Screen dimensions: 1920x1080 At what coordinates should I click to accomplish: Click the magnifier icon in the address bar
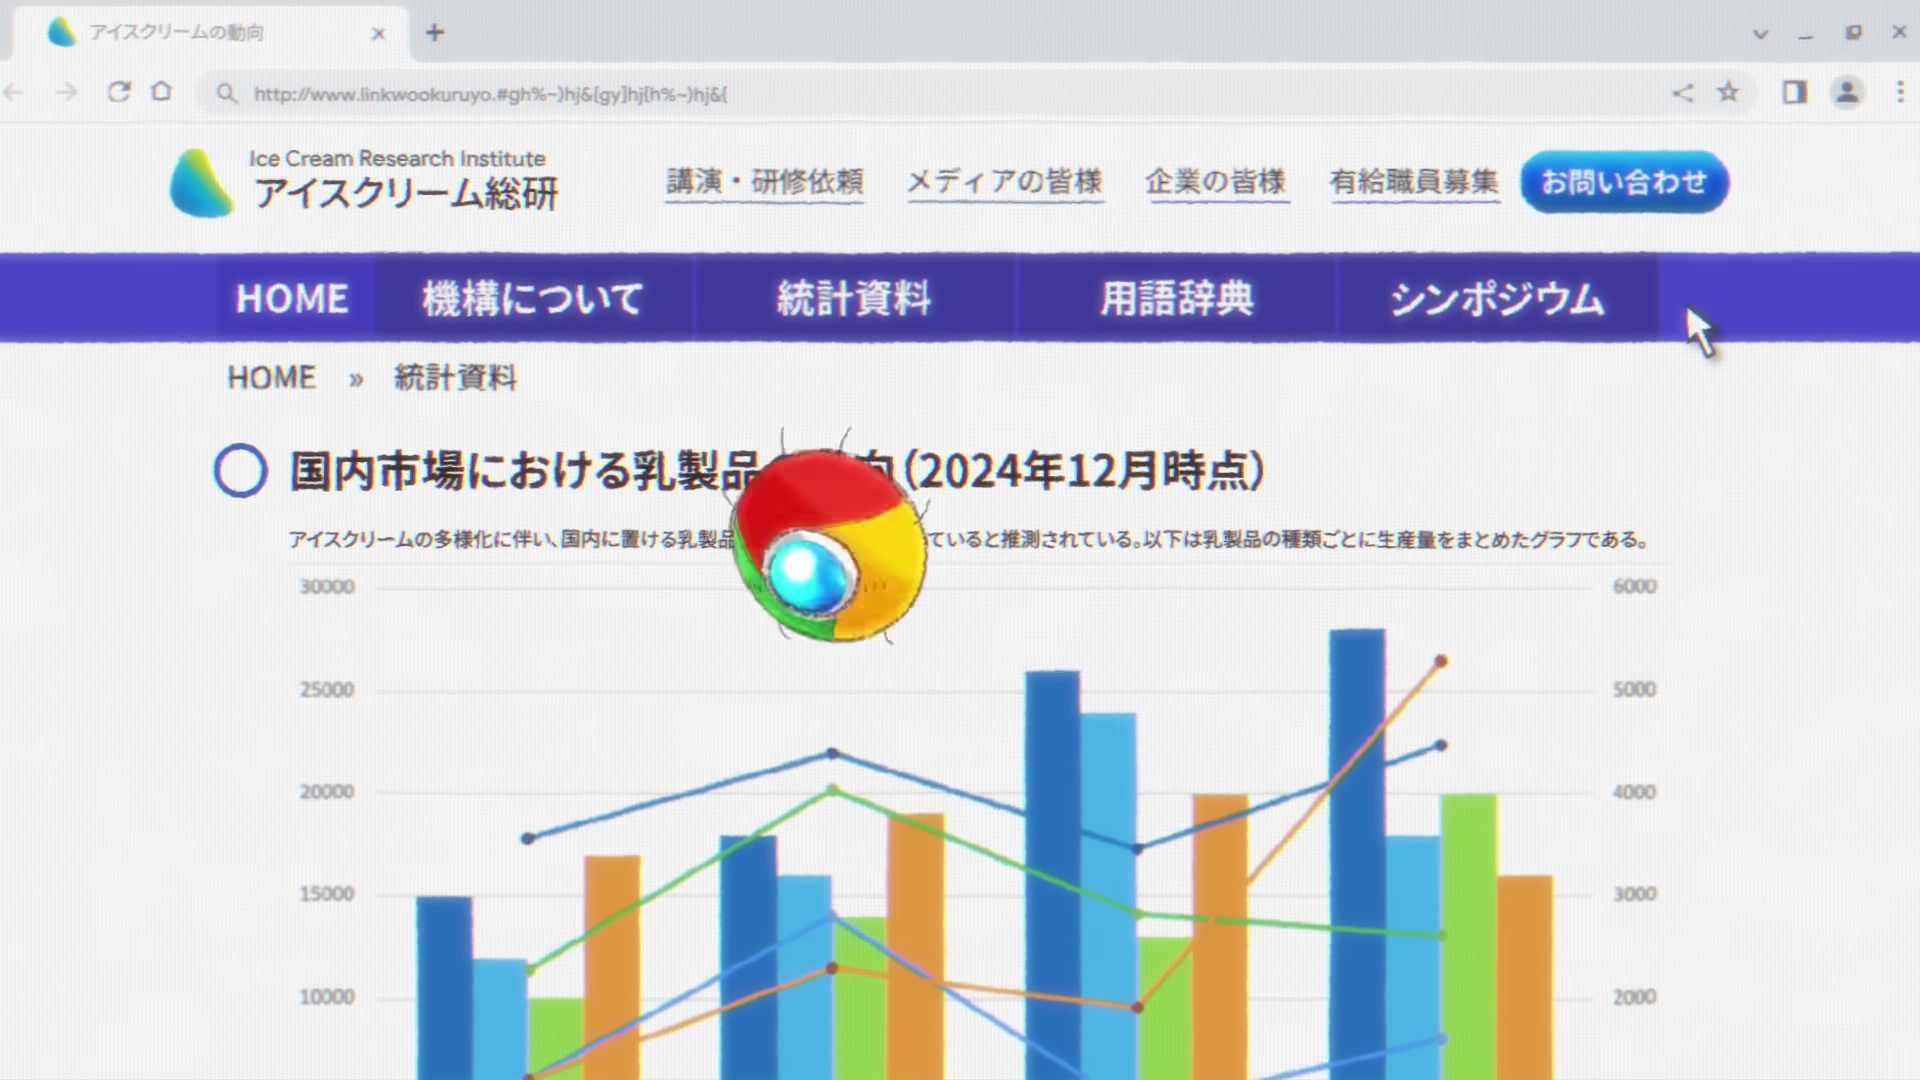tap(227, 94)
